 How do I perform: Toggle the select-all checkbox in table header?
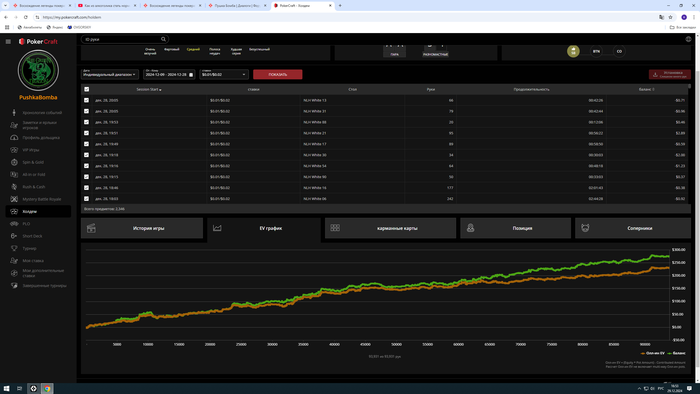[87, 89]
